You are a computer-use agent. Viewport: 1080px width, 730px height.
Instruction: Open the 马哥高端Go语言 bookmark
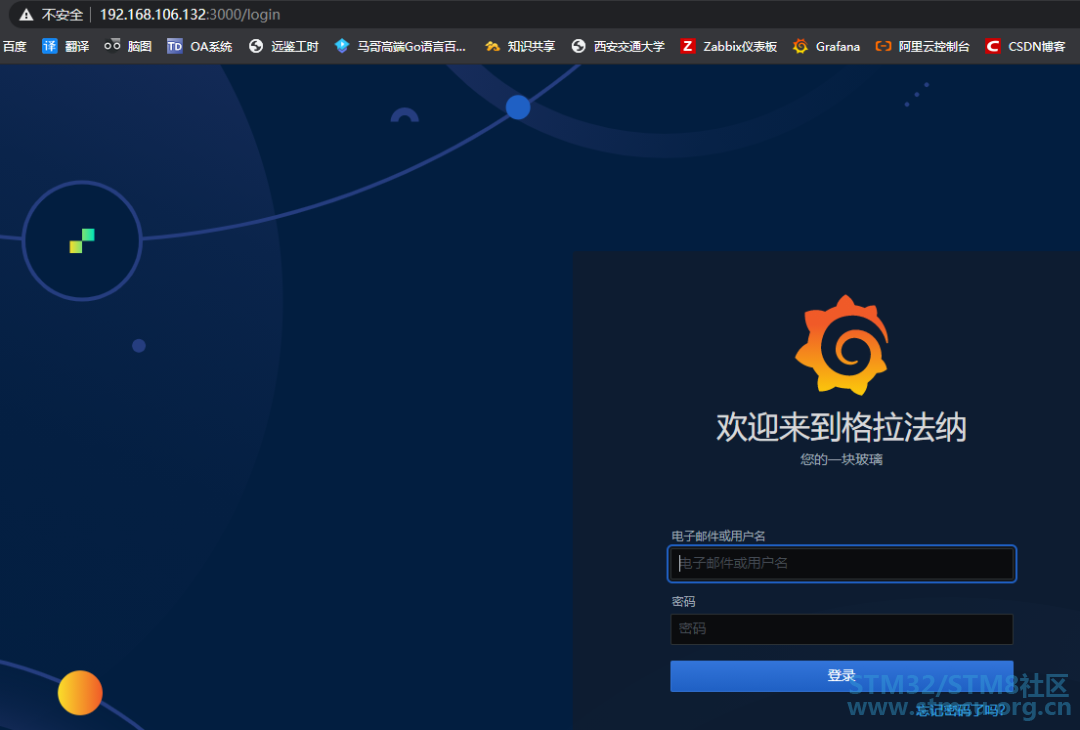(400, 46)
